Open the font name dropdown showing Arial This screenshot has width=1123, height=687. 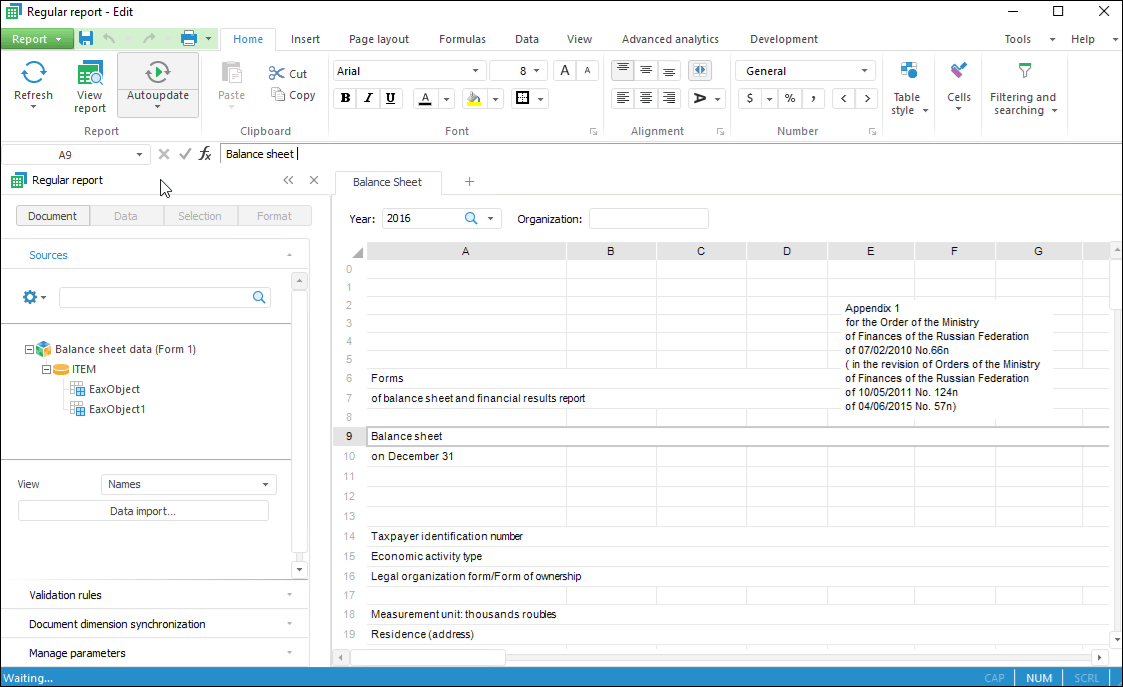(x=408, y=71)
